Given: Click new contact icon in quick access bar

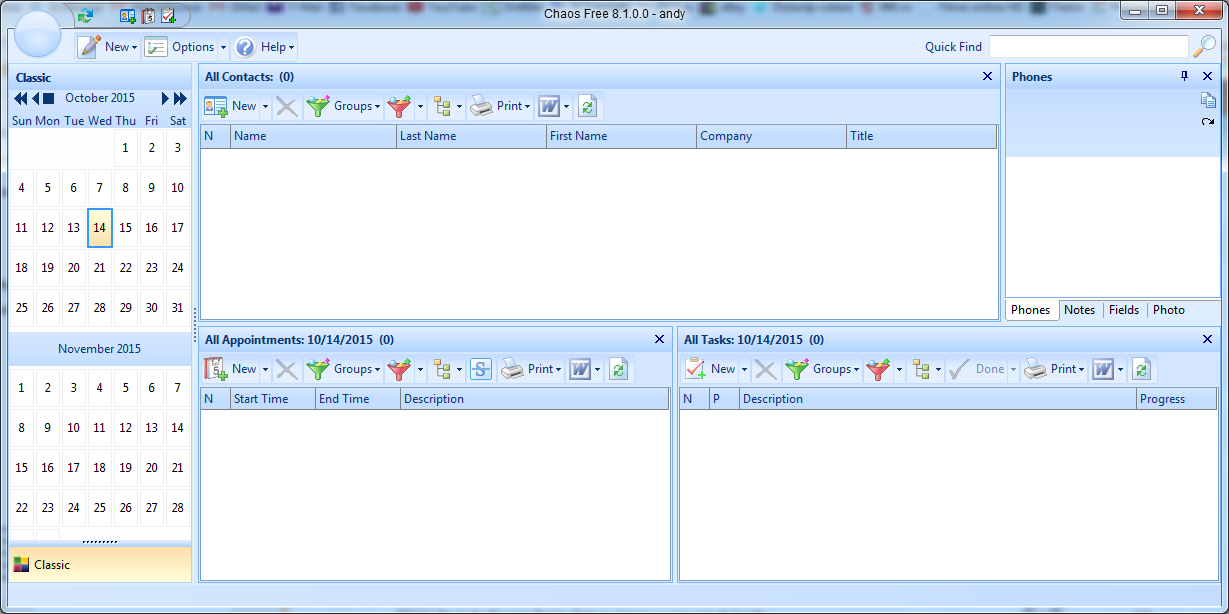Looking at the screenshot, I should [128, 15].
